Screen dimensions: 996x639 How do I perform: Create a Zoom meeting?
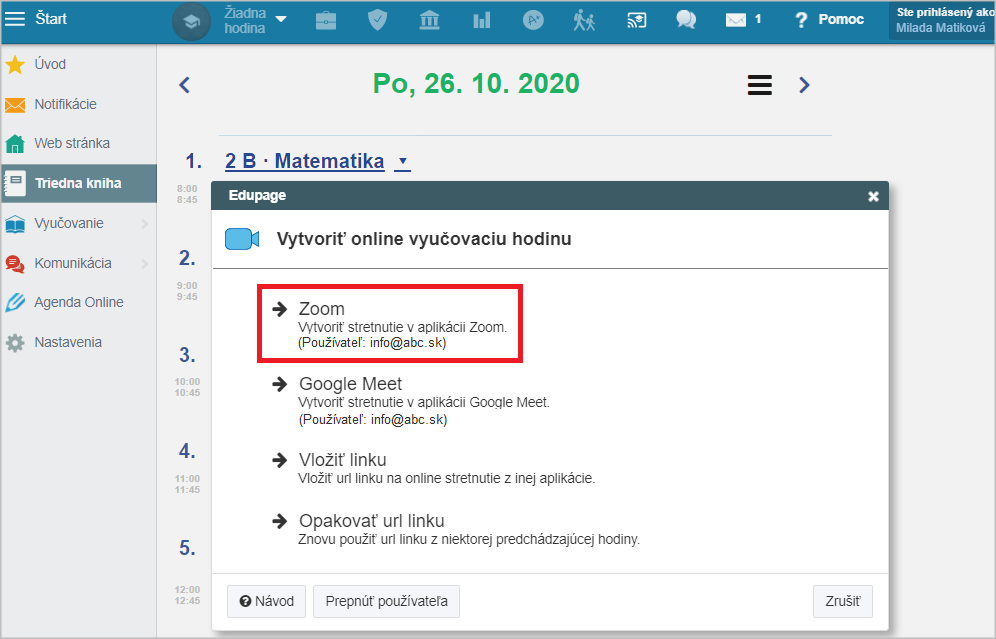(390, 324)
